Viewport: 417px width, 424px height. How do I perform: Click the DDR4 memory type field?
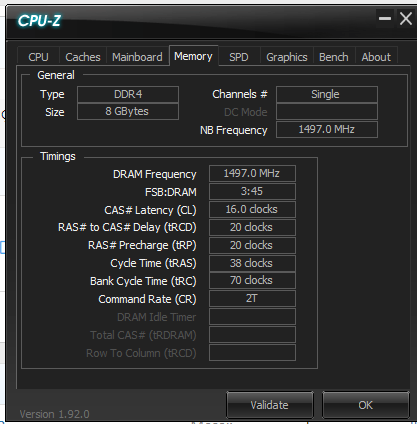click(x=128, y=94)
